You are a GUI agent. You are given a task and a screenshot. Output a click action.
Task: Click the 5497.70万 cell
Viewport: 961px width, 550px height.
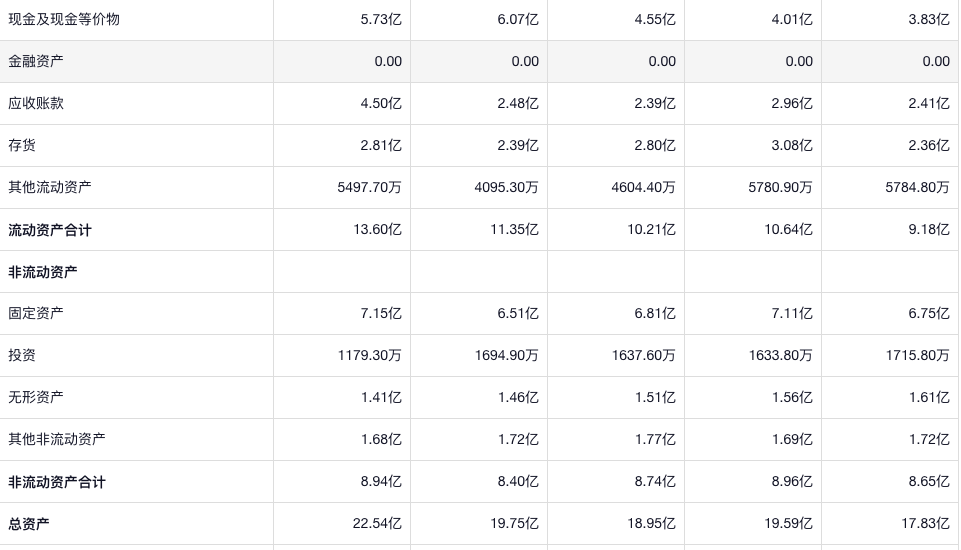click(370, 187)
